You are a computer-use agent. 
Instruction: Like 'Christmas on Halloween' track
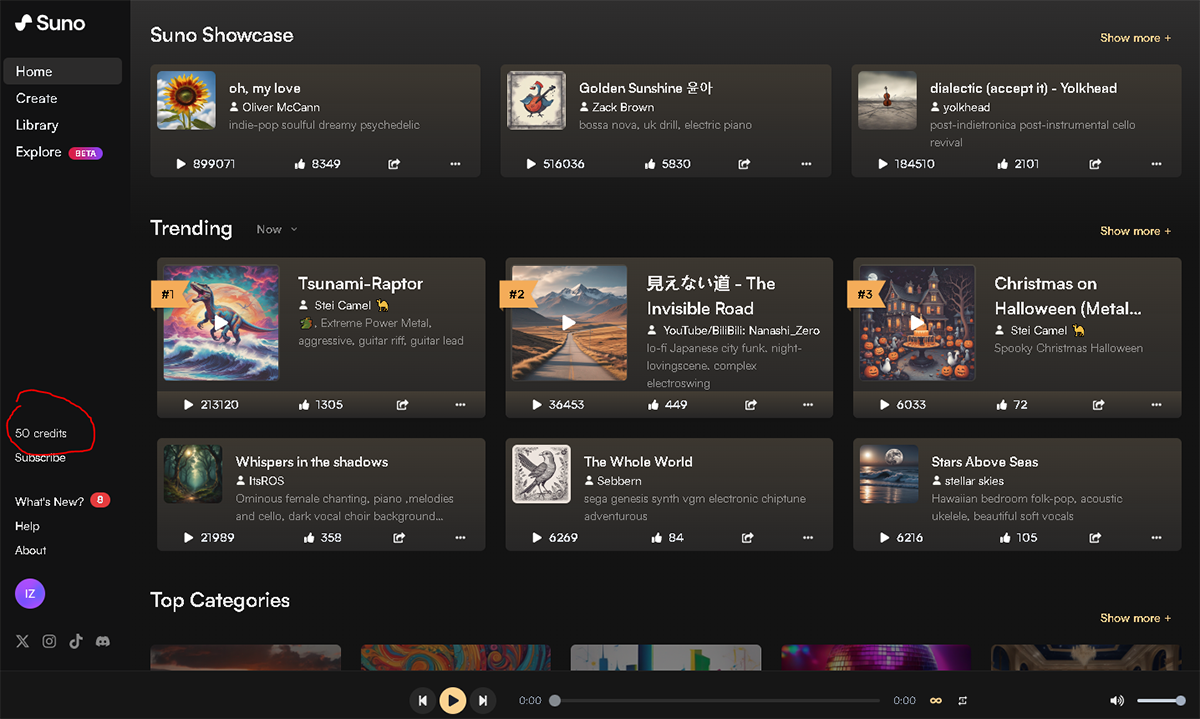click(1001, 405)
